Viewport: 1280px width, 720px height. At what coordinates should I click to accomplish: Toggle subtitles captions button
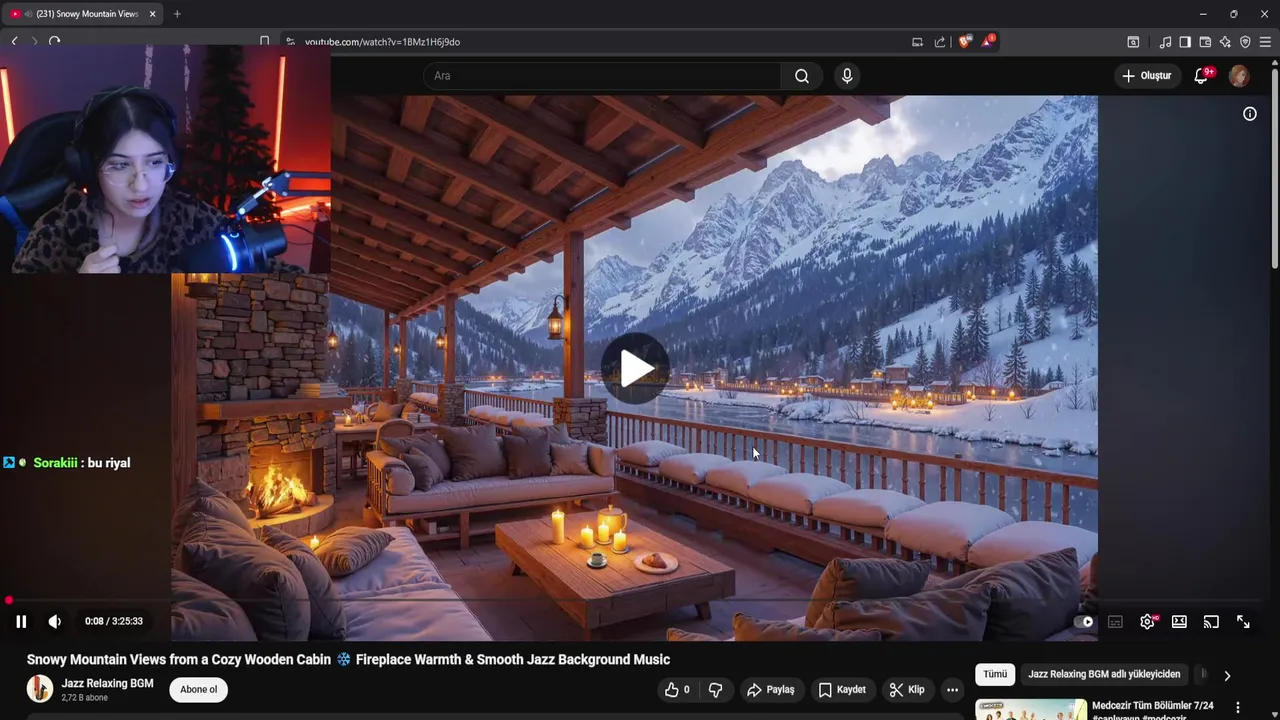coord(1115,621)
